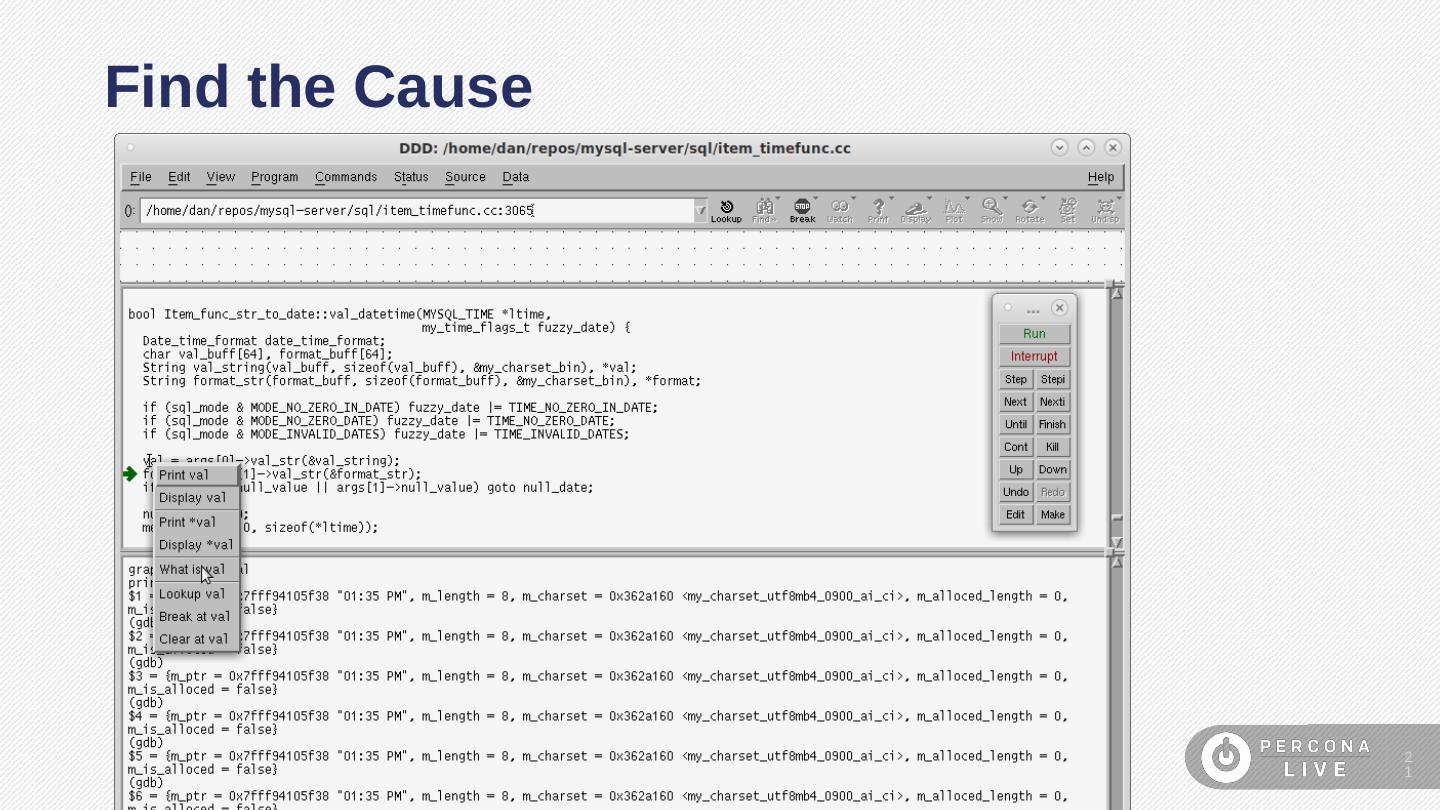Click the Watch toolbar icon
Screen dimensions: 1440x810
point(840,210)
